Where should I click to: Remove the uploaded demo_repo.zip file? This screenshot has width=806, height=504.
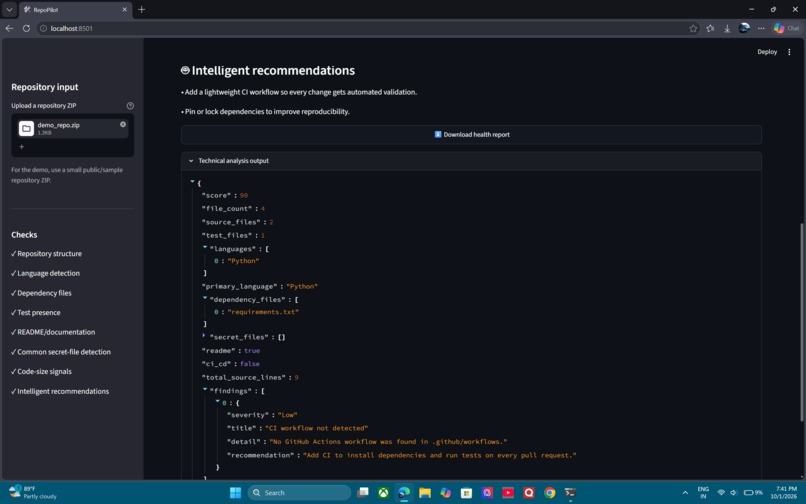123,124
